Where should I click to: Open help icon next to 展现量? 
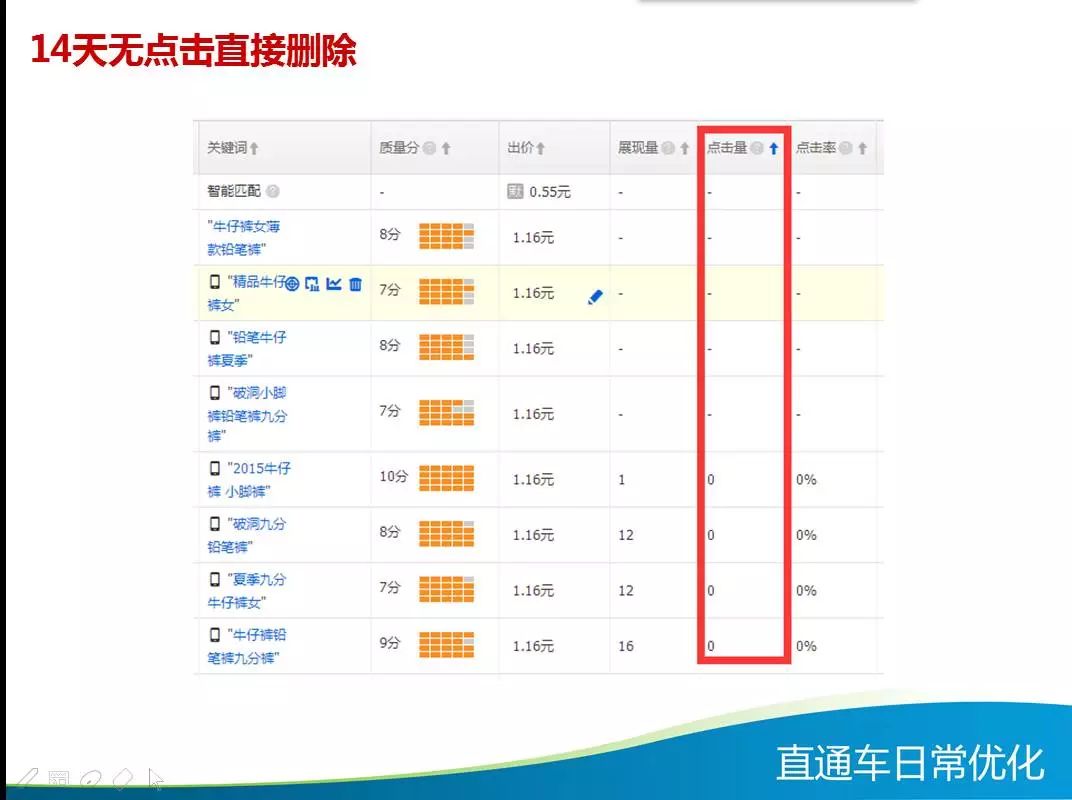(668, 148)
